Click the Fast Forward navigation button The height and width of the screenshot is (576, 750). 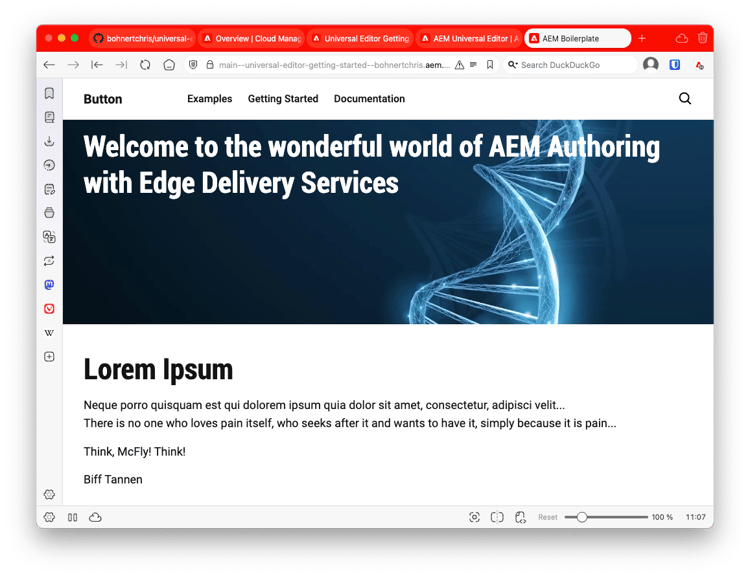coord(121,65)
